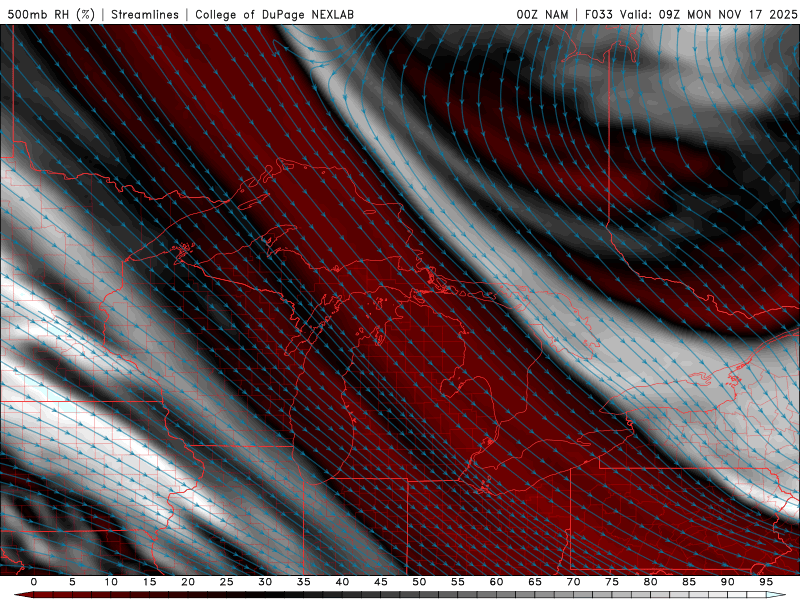Click the "500mb RH (%)" title text

click(51, 14)
